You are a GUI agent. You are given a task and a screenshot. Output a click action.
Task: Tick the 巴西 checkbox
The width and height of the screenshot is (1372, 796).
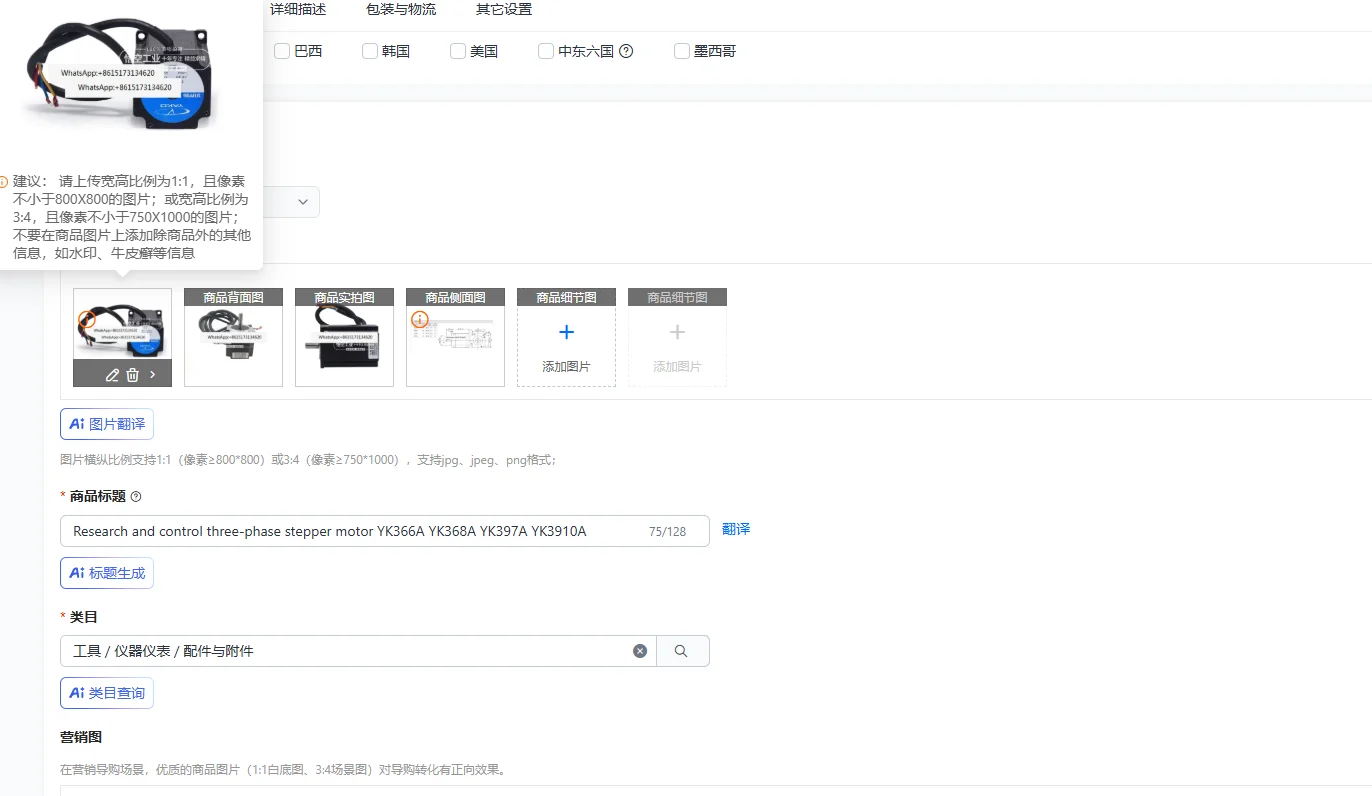(282, 51)
